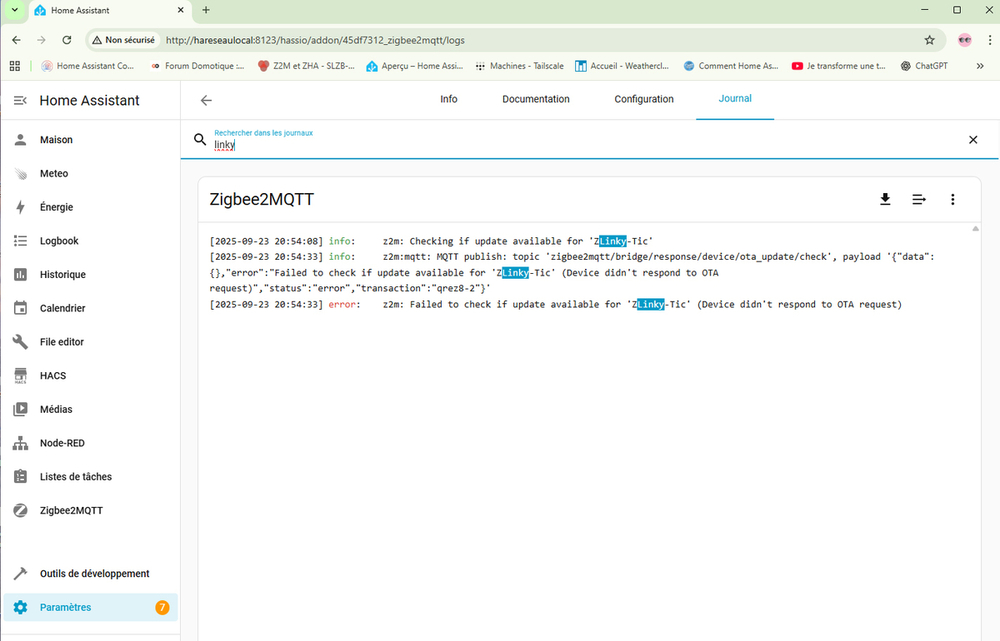
Task: Collapse the Home Assistant sidebar menu icon
Action: (x=20, y=100)
